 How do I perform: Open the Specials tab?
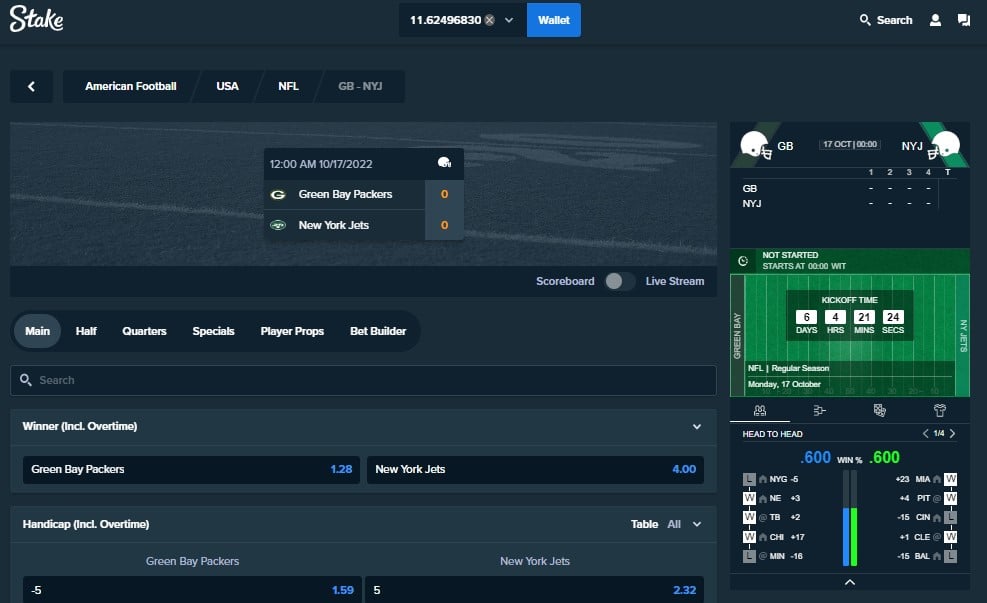(x=213, y=331)
